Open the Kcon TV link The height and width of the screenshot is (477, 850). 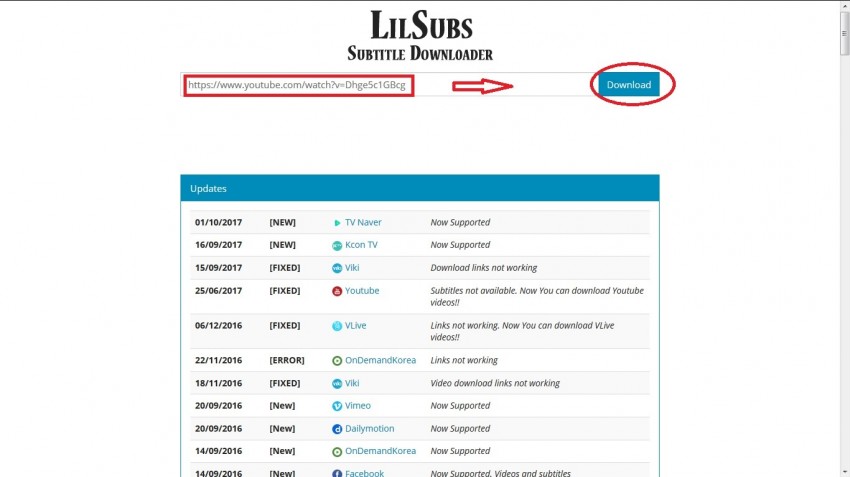(361, 245)
